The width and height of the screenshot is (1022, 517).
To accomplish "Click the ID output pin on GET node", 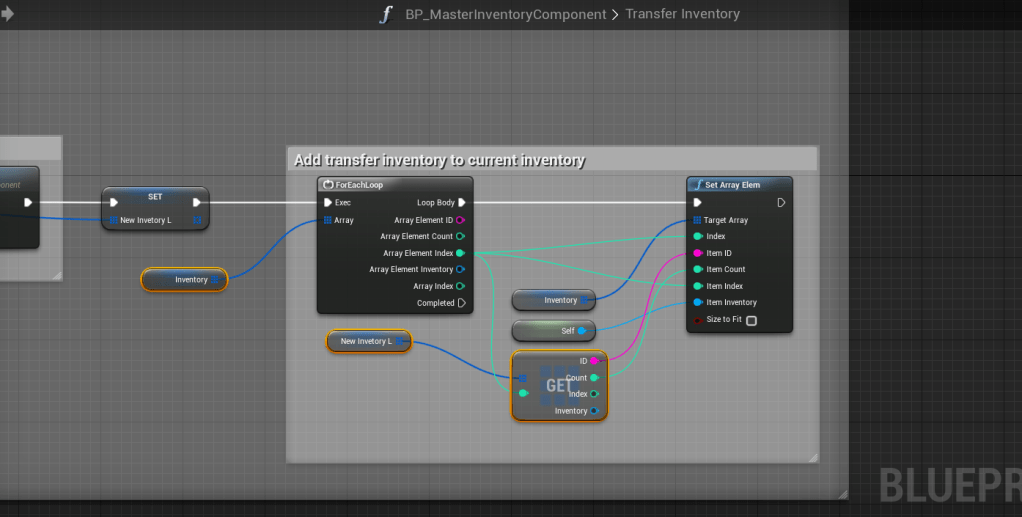I will pyautogui.click(x=594, y=361).
